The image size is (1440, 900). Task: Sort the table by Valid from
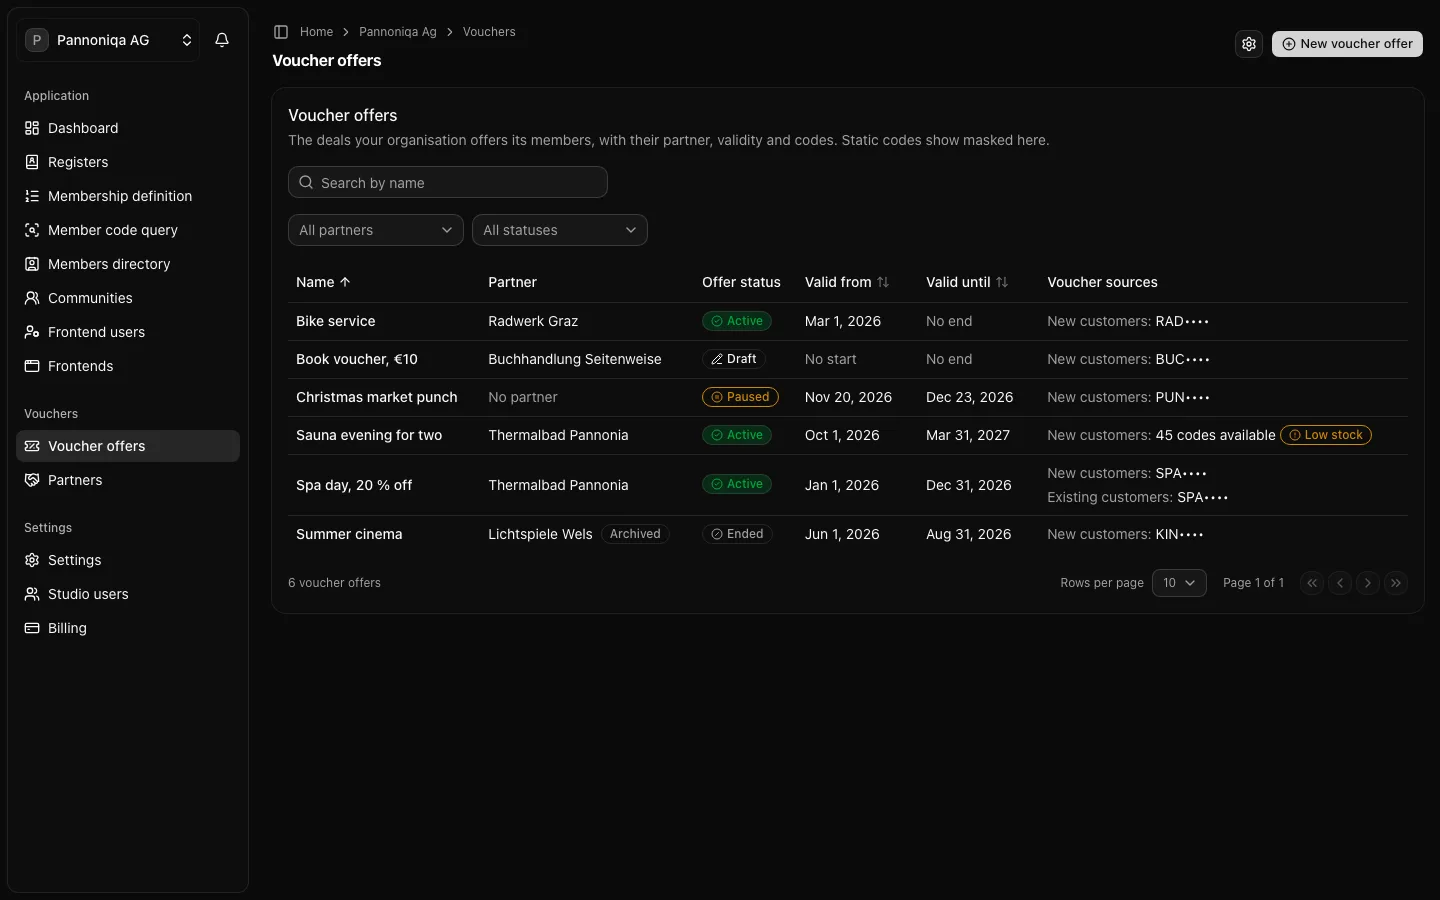click(847, 282)
